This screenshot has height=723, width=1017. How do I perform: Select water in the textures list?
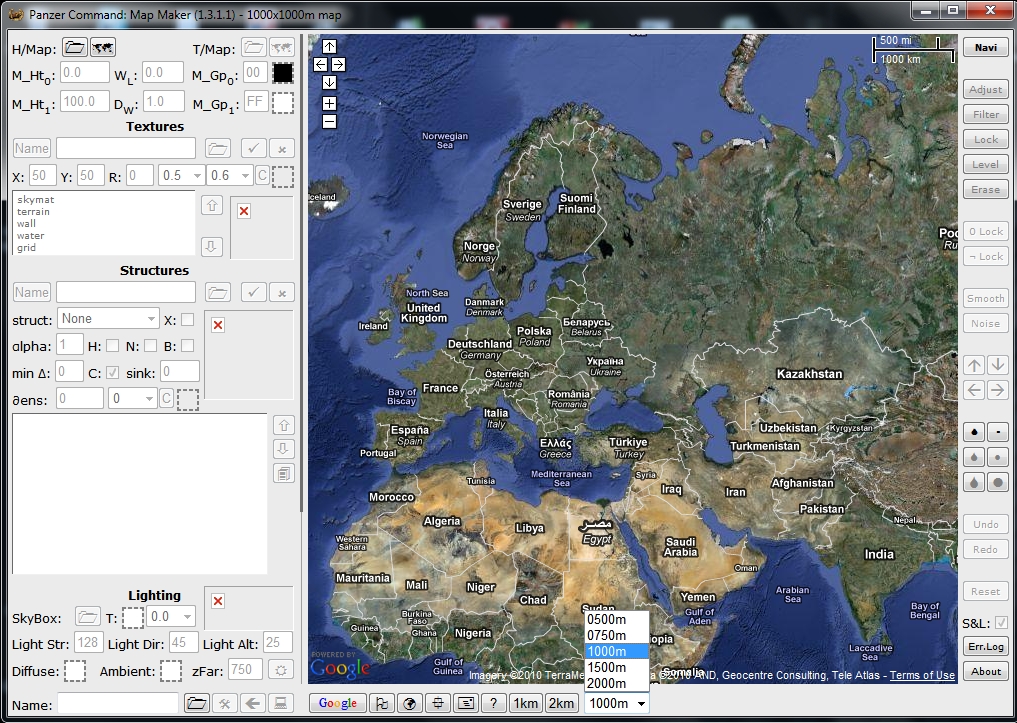(x=30, y=235)
